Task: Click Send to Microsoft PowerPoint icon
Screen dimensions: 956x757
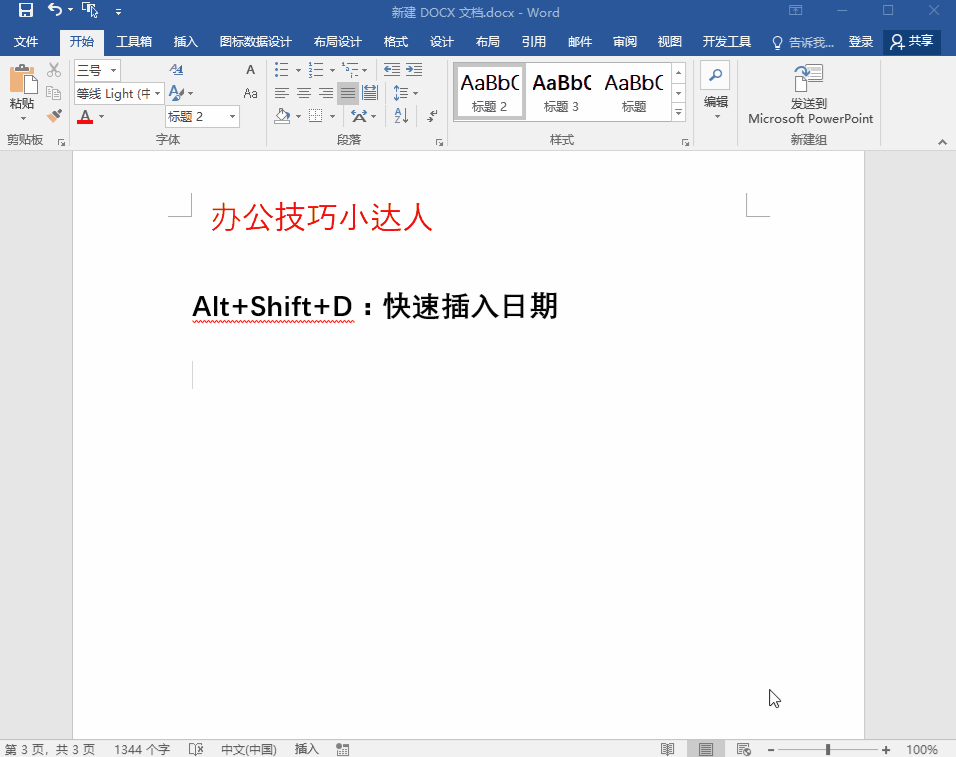Action: click(808, 78)
